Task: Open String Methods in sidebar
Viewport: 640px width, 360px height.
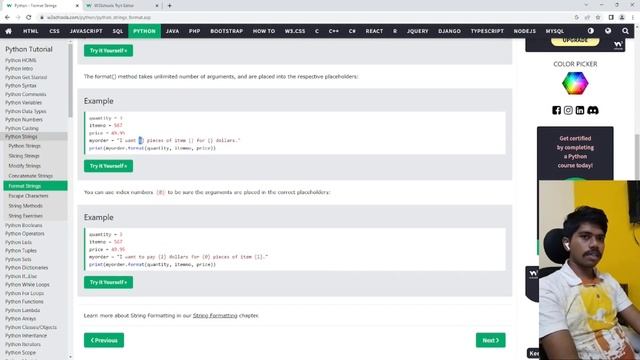Action: point(25,206)
